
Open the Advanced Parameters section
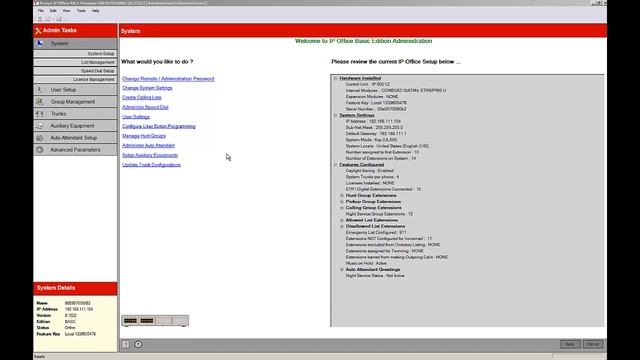[x=75, y=150]
